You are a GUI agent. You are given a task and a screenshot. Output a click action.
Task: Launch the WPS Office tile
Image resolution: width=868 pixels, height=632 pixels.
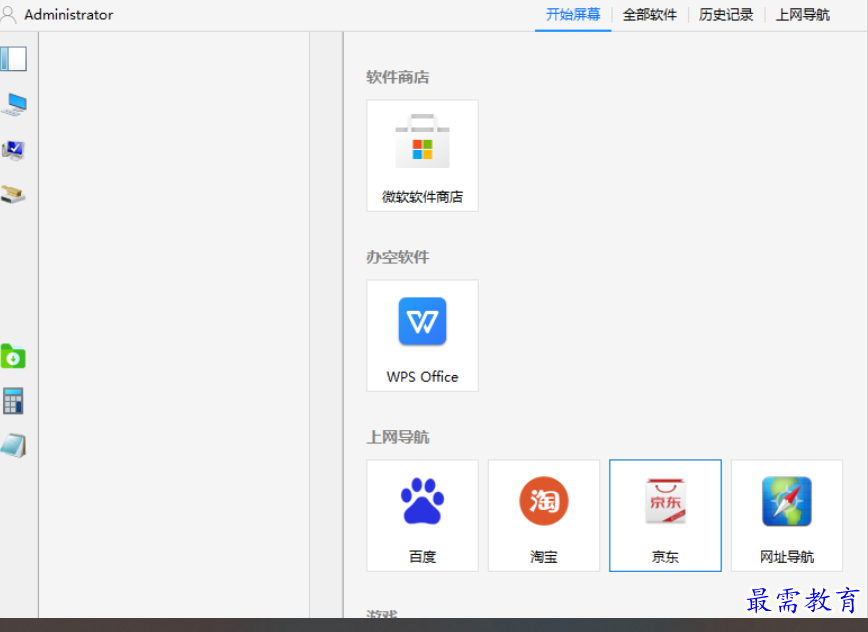click(x=422, y=335)
